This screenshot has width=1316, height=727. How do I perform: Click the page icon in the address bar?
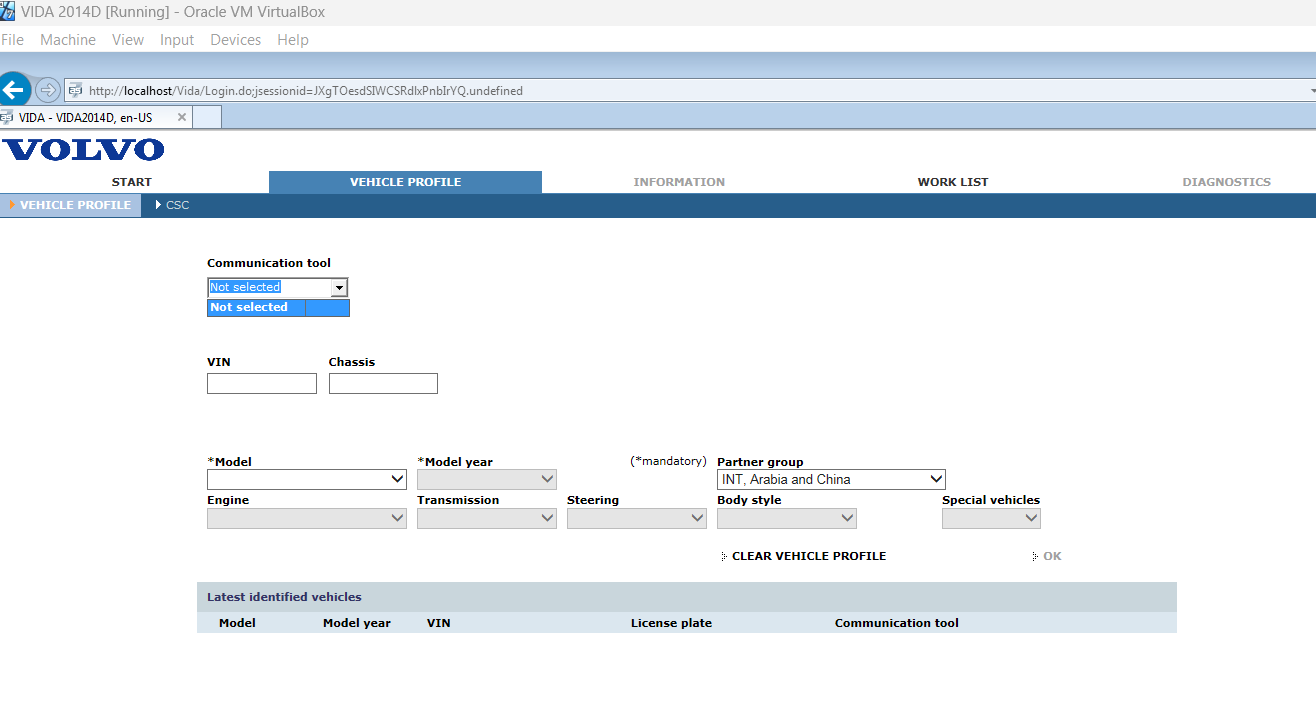75,90
